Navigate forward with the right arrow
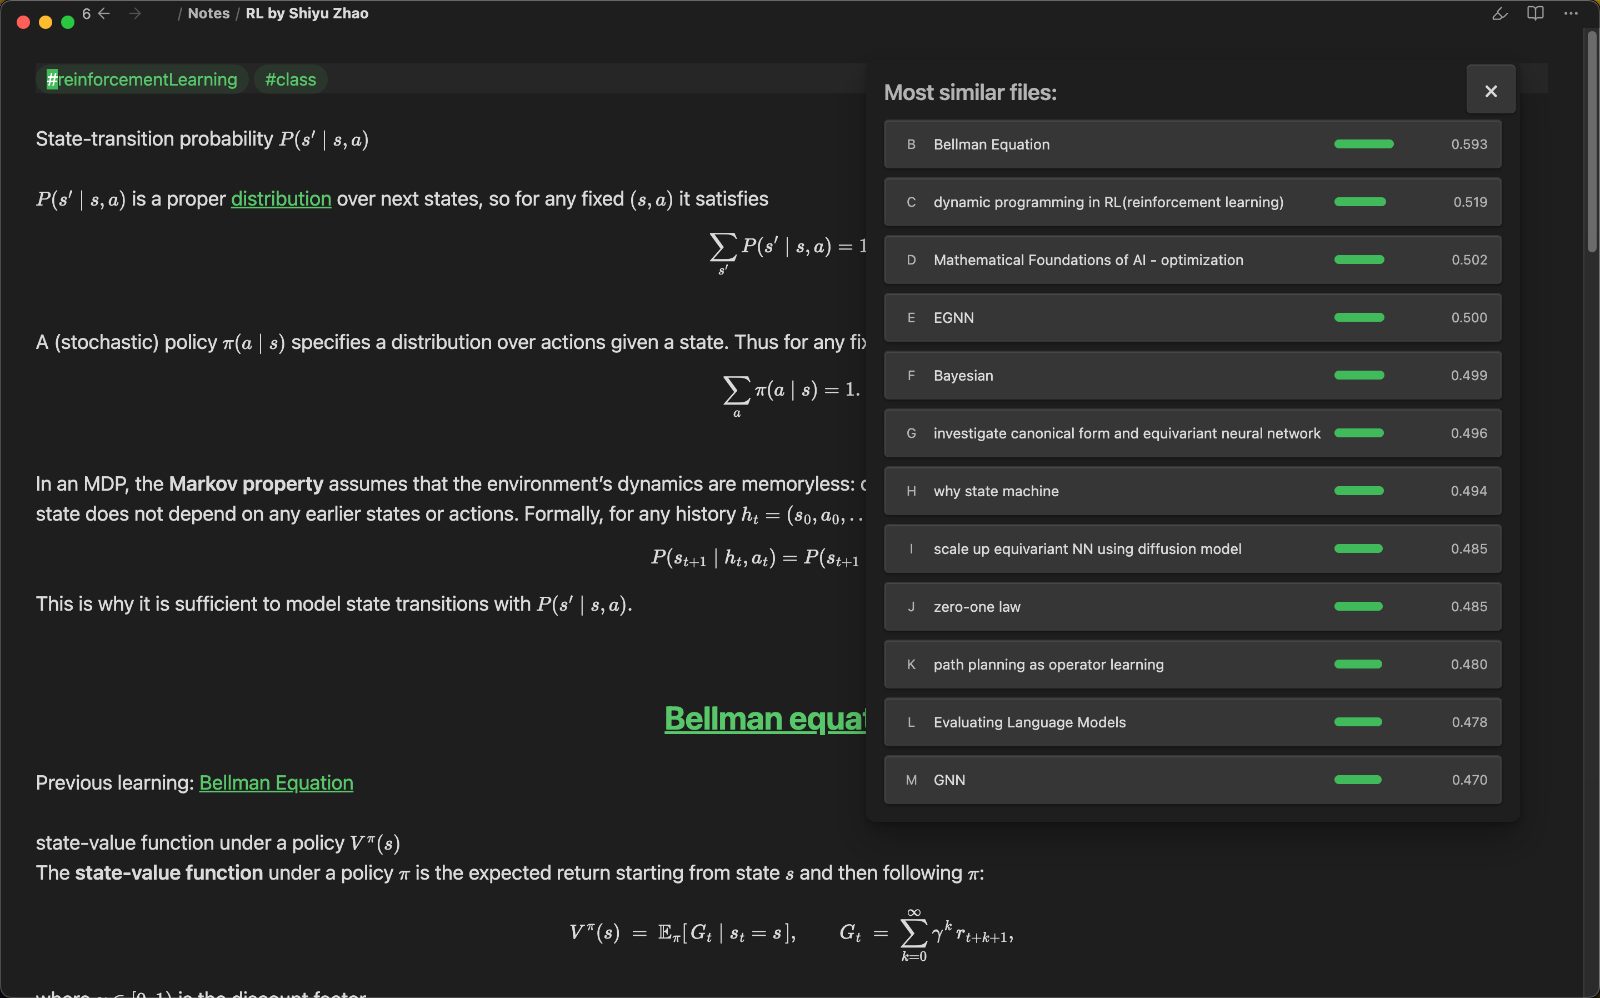 pyautogui.click(x=135, y=14)
